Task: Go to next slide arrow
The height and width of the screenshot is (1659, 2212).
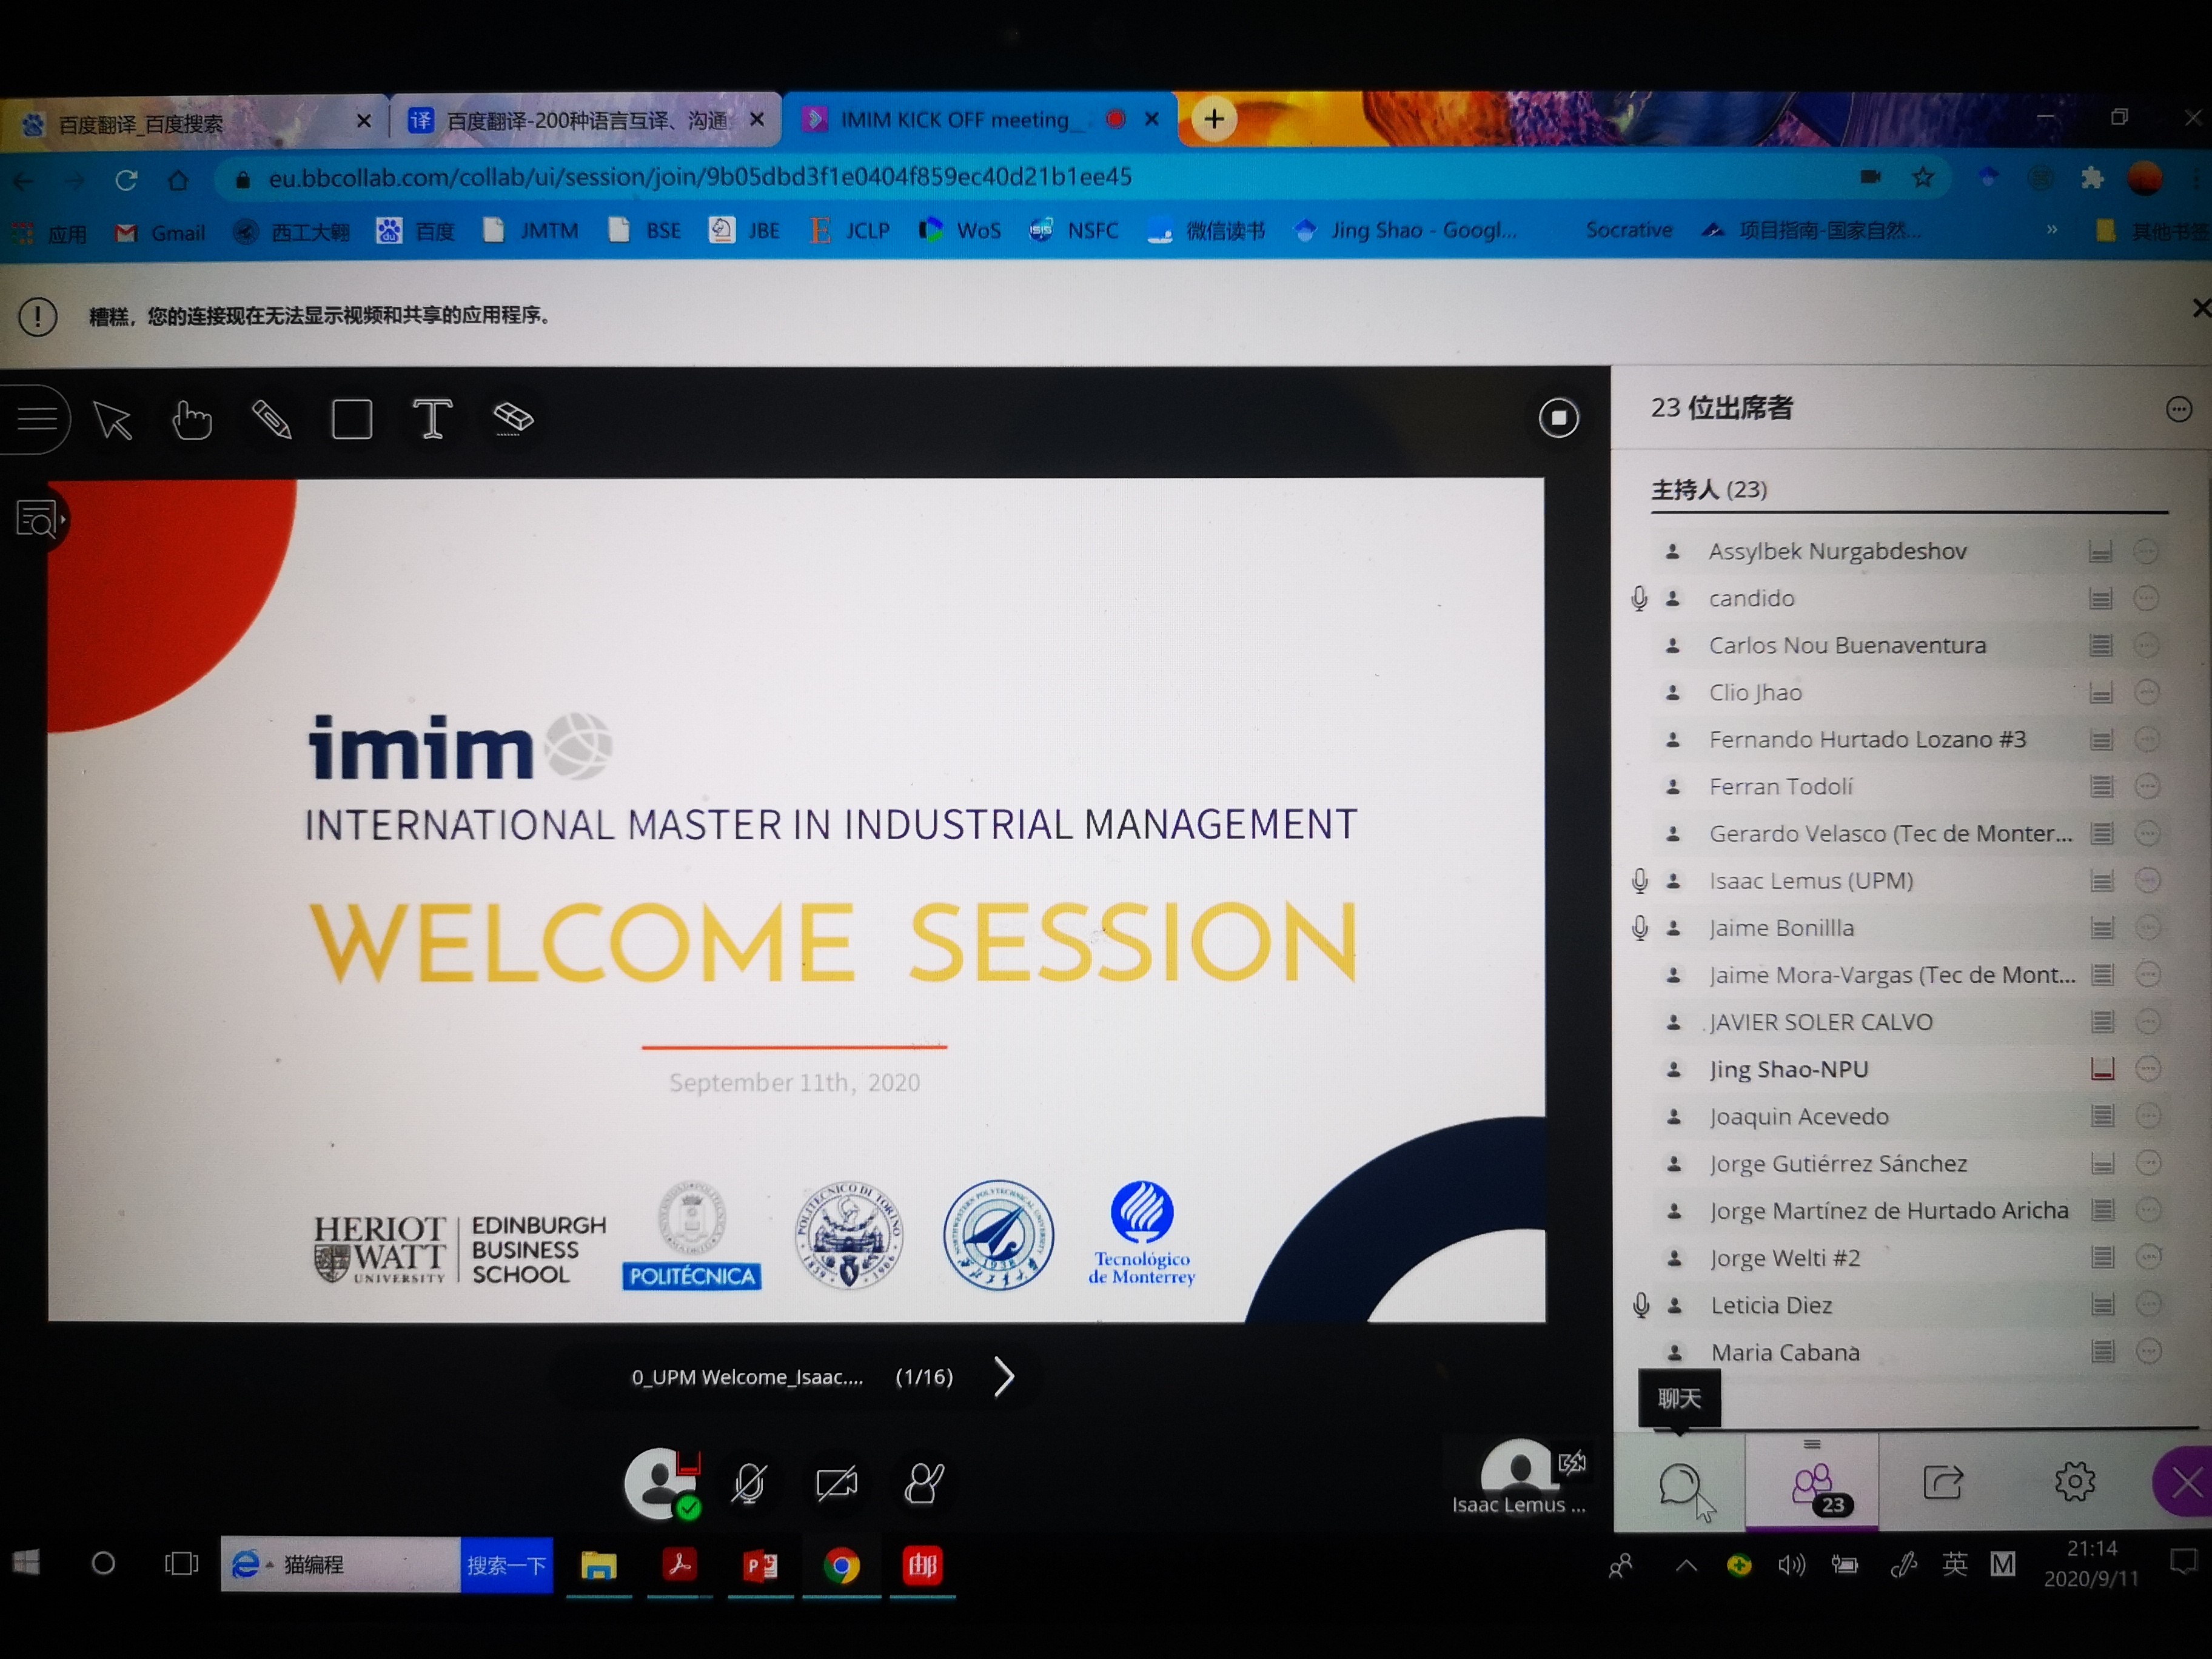Action: pos(1004,1377)
